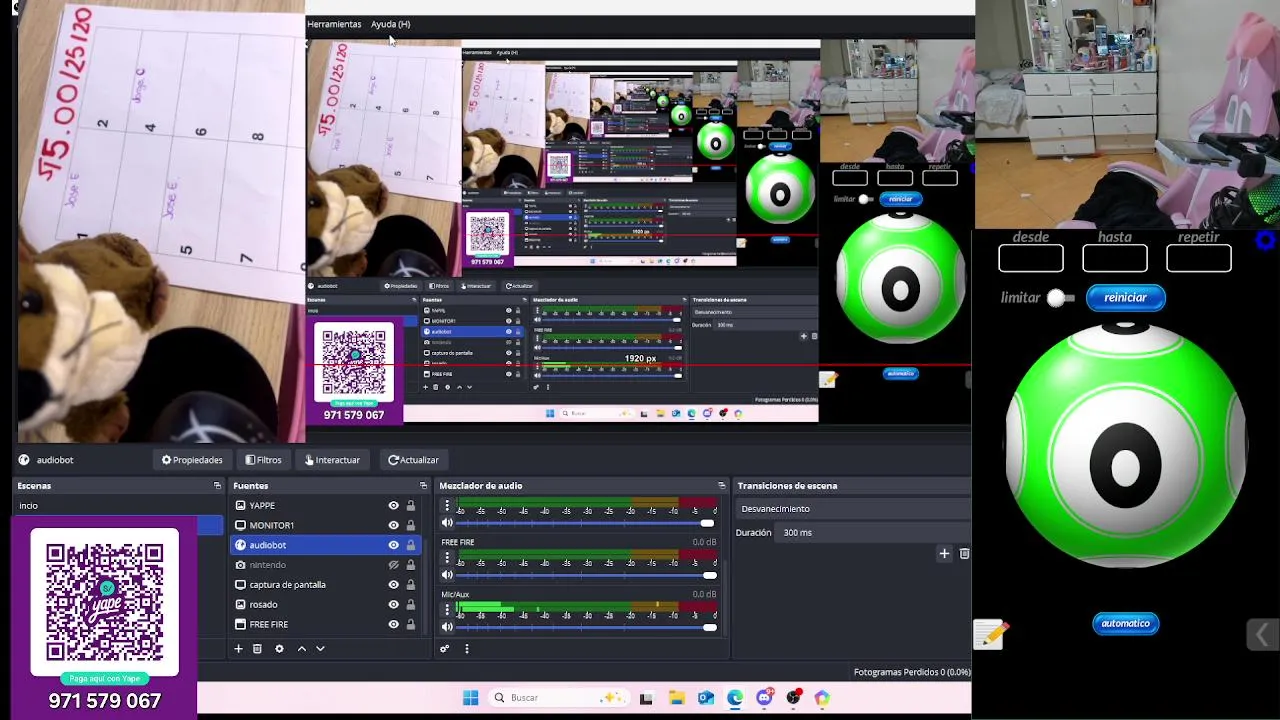Select the incio scene

118,506
